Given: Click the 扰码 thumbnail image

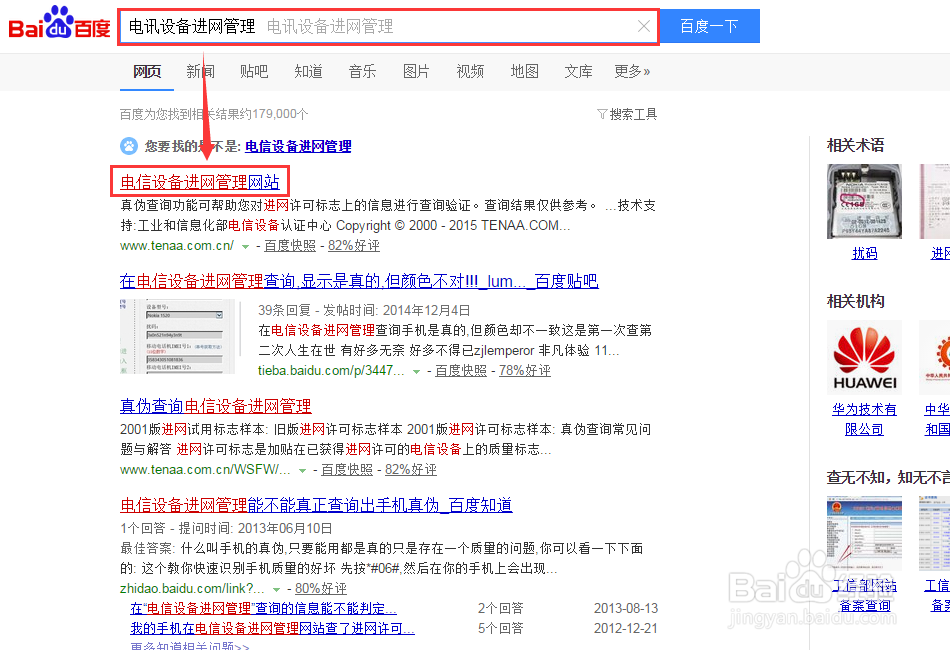Looking at the screenshot, I should [x=864, y=201].
